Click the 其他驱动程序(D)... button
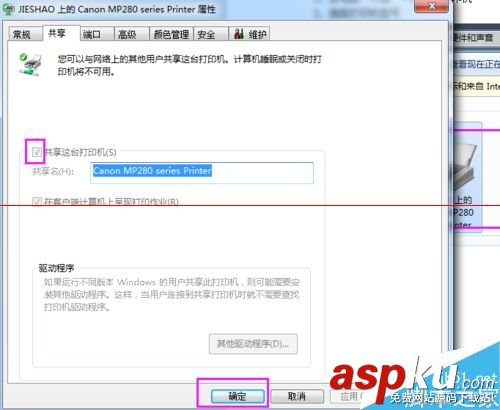500x410 pixels. (253, 344)
